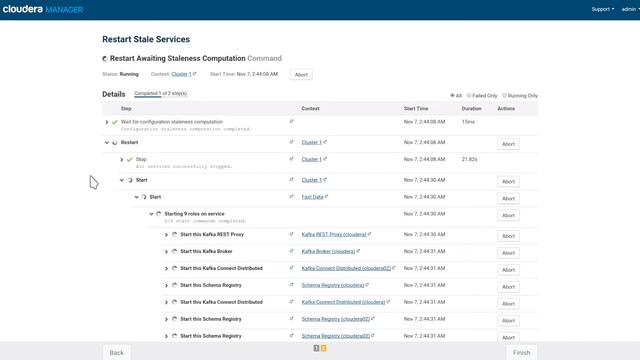Open Cluster 1 link in Start row
Screen dimensions: 640x360
[311, 180]
